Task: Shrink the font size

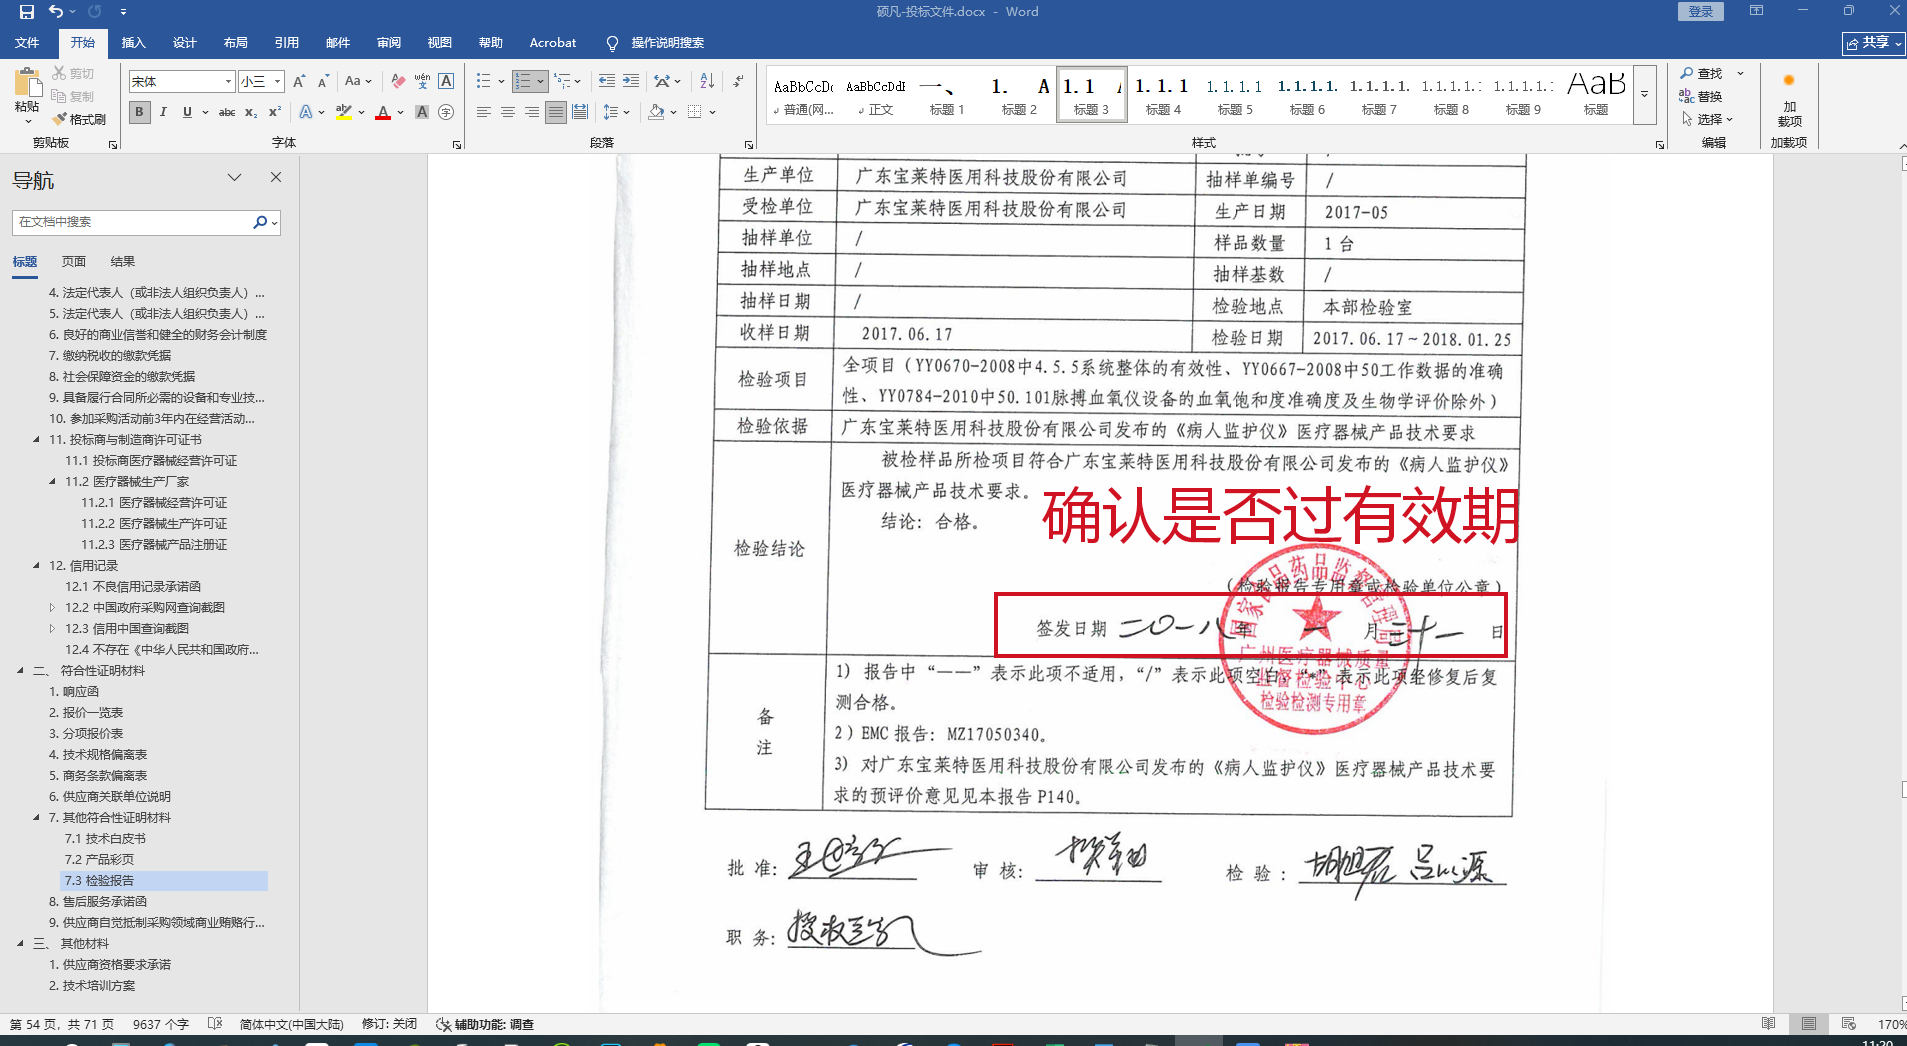Action: coord(323,81)
